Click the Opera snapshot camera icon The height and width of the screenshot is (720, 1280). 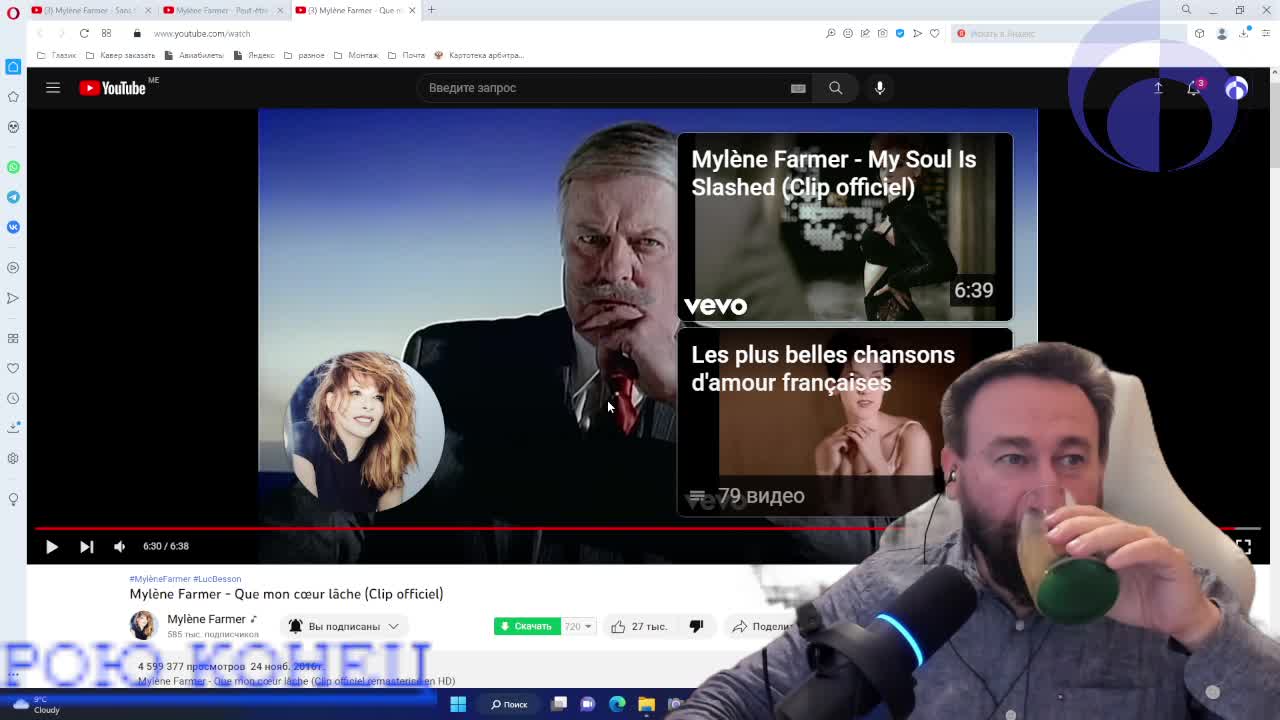point(882,33)
